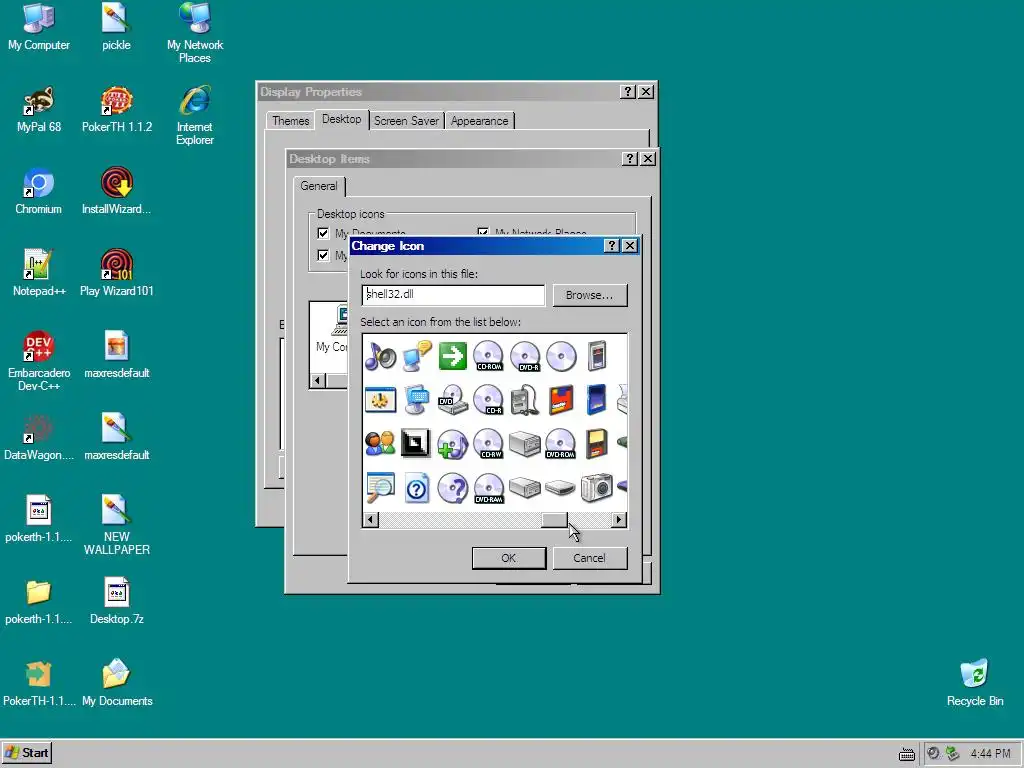Screen dimensions: 1024x768
Task: Click the shell32.dll file path field
Action: [453, 295]
